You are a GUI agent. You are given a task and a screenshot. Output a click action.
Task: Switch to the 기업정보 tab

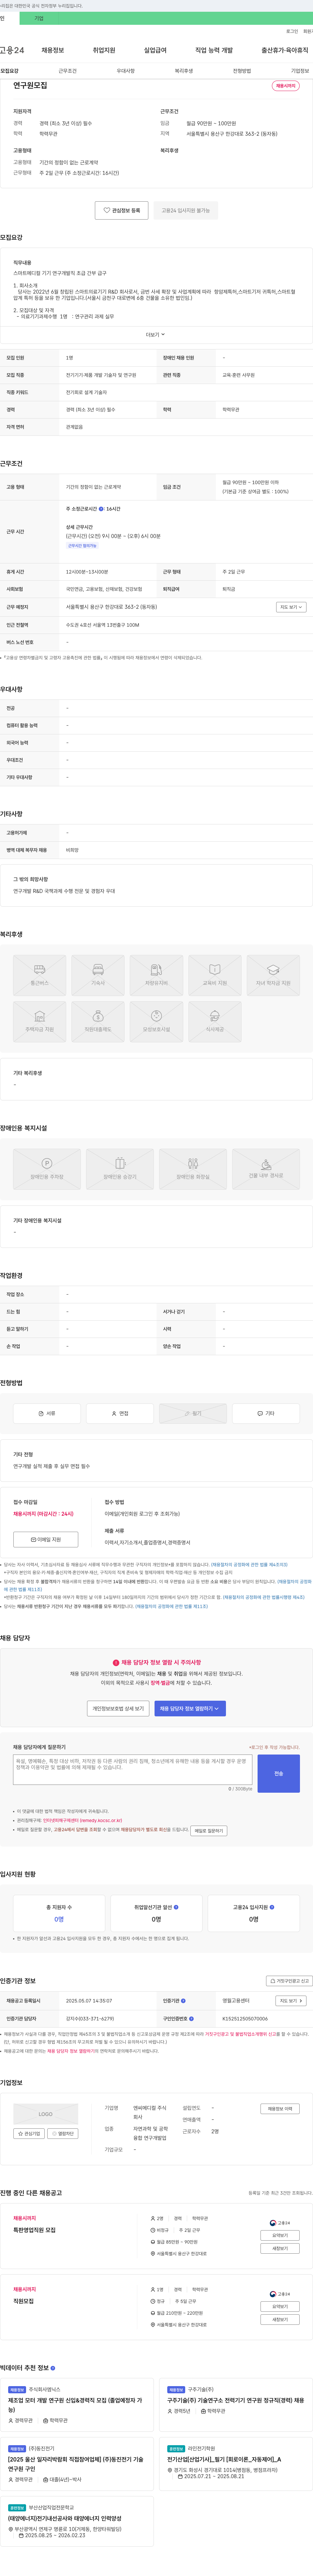coord(300,71)
